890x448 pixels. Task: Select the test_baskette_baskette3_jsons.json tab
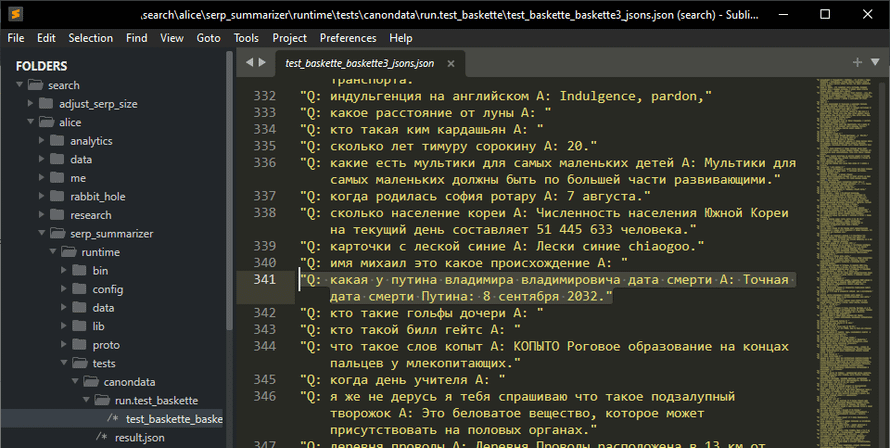(360, 64)
